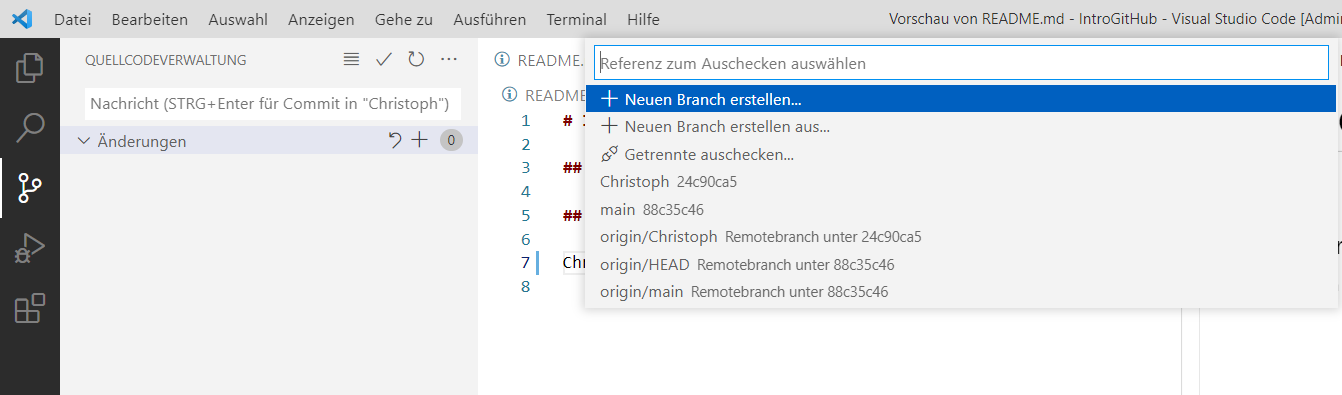
Task: Open the Gehe zu menu
Action: pos(403,19)
